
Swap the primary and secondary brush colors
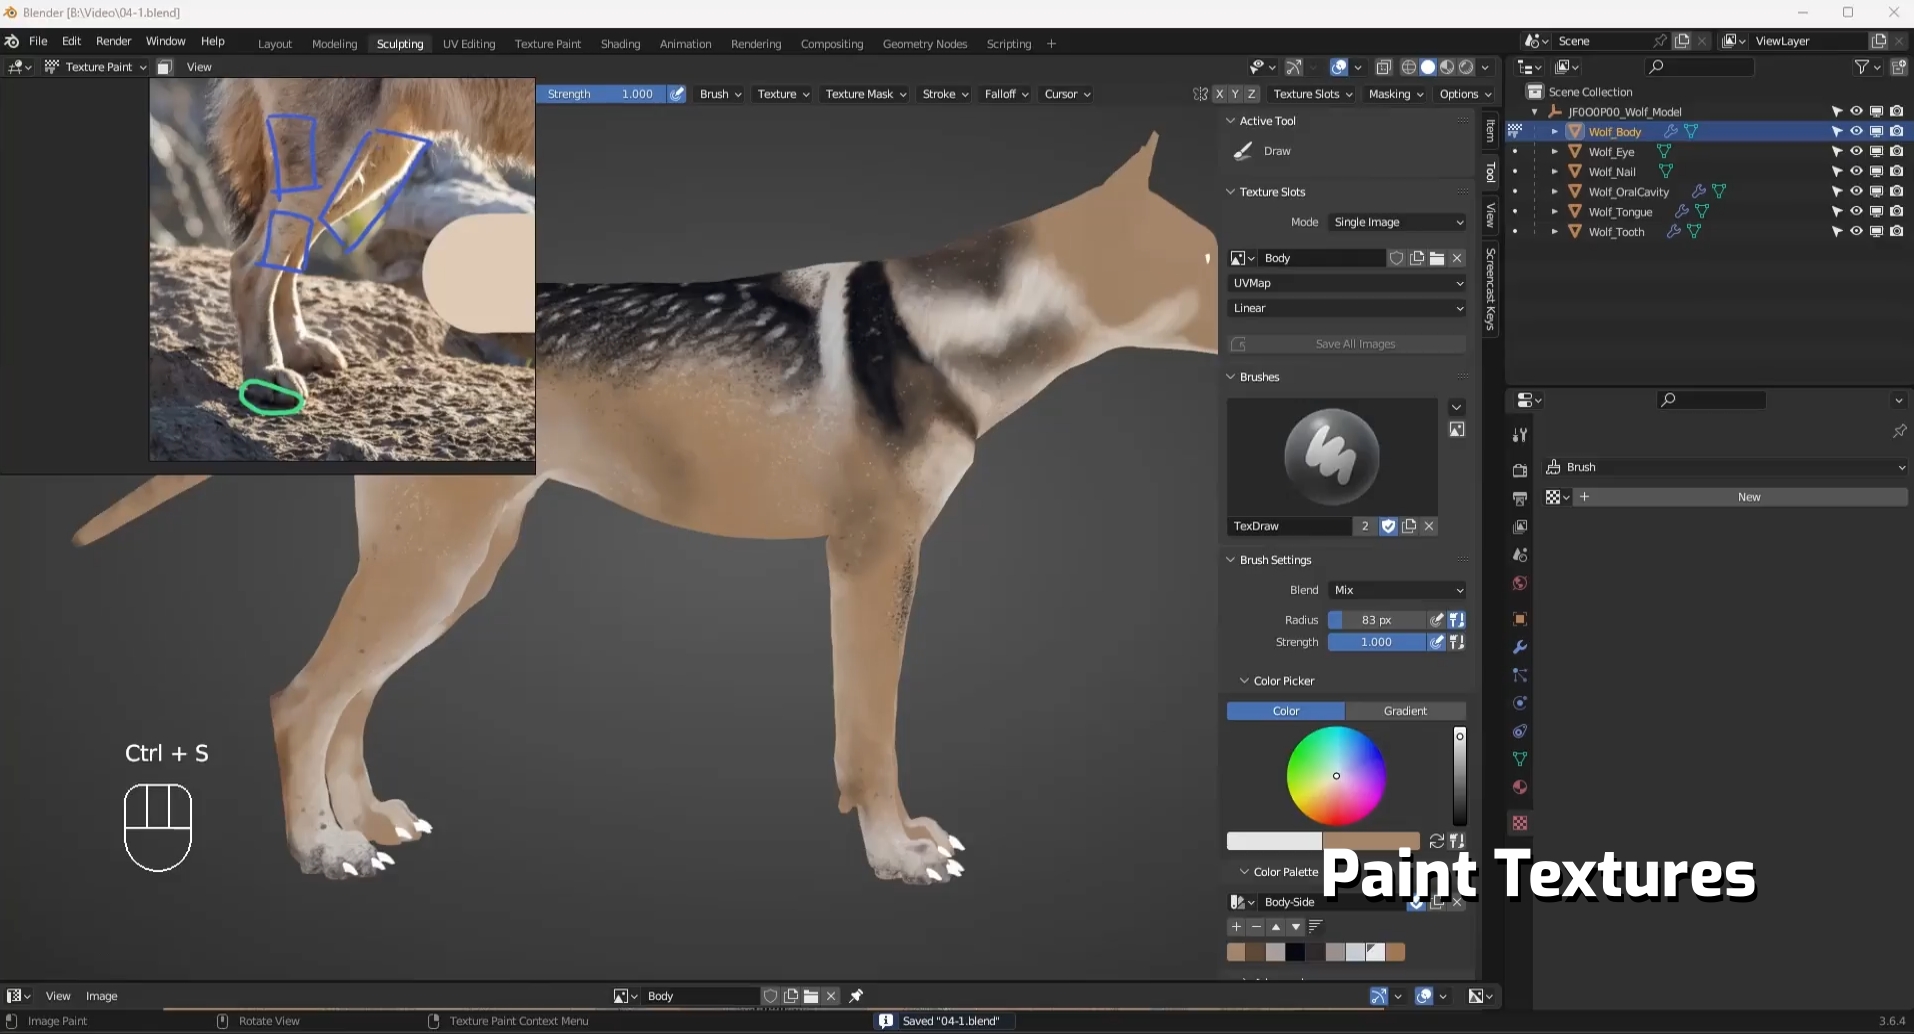(x=1436, y=841)
